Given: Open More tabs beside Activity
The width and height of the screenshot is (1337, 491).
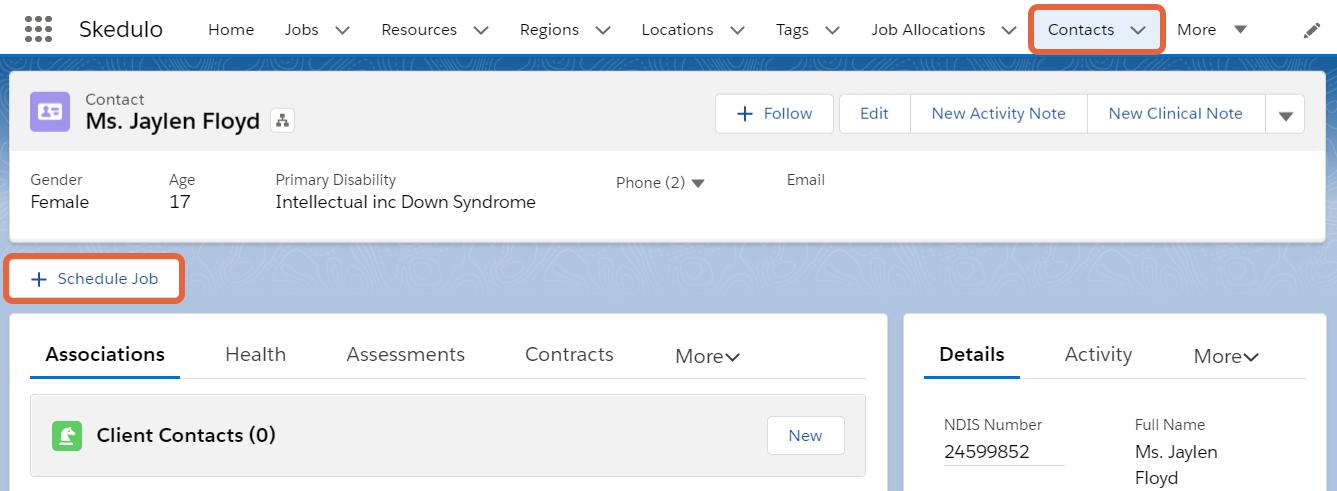Looking at the screenshot, I should (x=1226, y=356).
